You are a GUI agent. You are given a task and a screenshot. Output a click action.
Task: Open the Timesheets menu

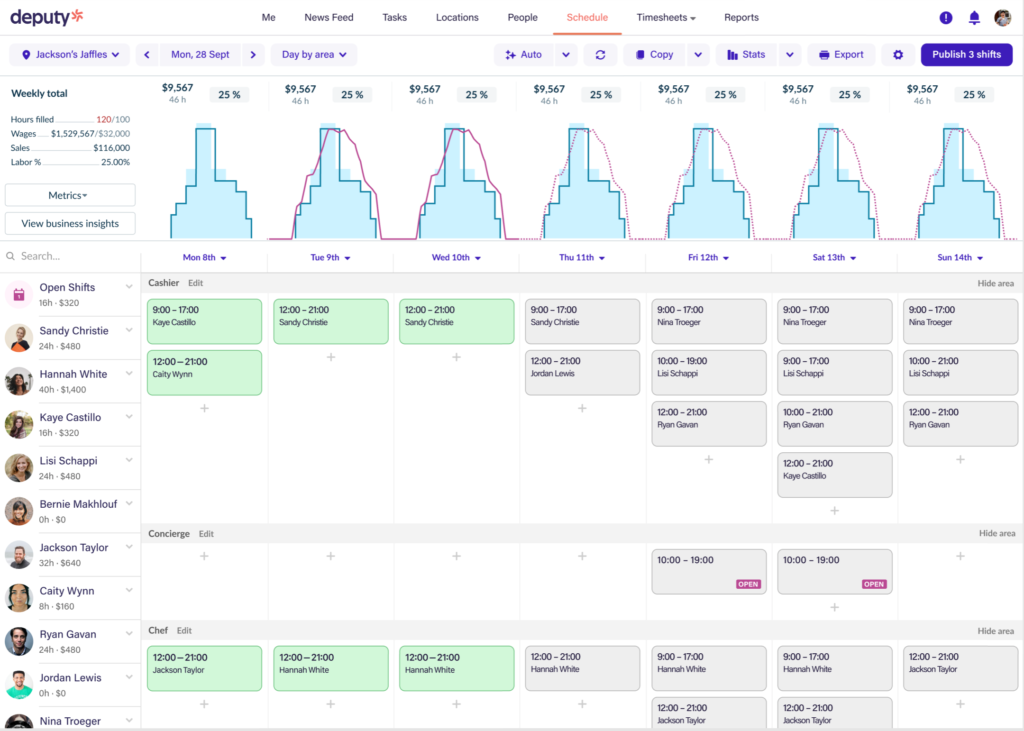(x=665, y=18)
